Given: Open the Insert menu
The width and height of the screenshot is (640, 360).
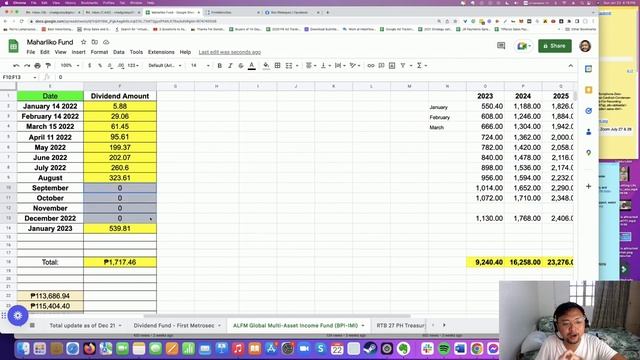Looking at the screenshot, I should [x=78, y=52].
